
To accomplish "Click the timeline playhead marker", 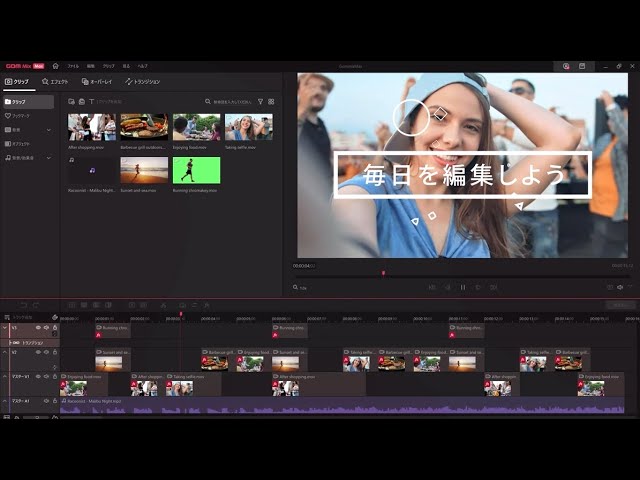I will point(181,314).
